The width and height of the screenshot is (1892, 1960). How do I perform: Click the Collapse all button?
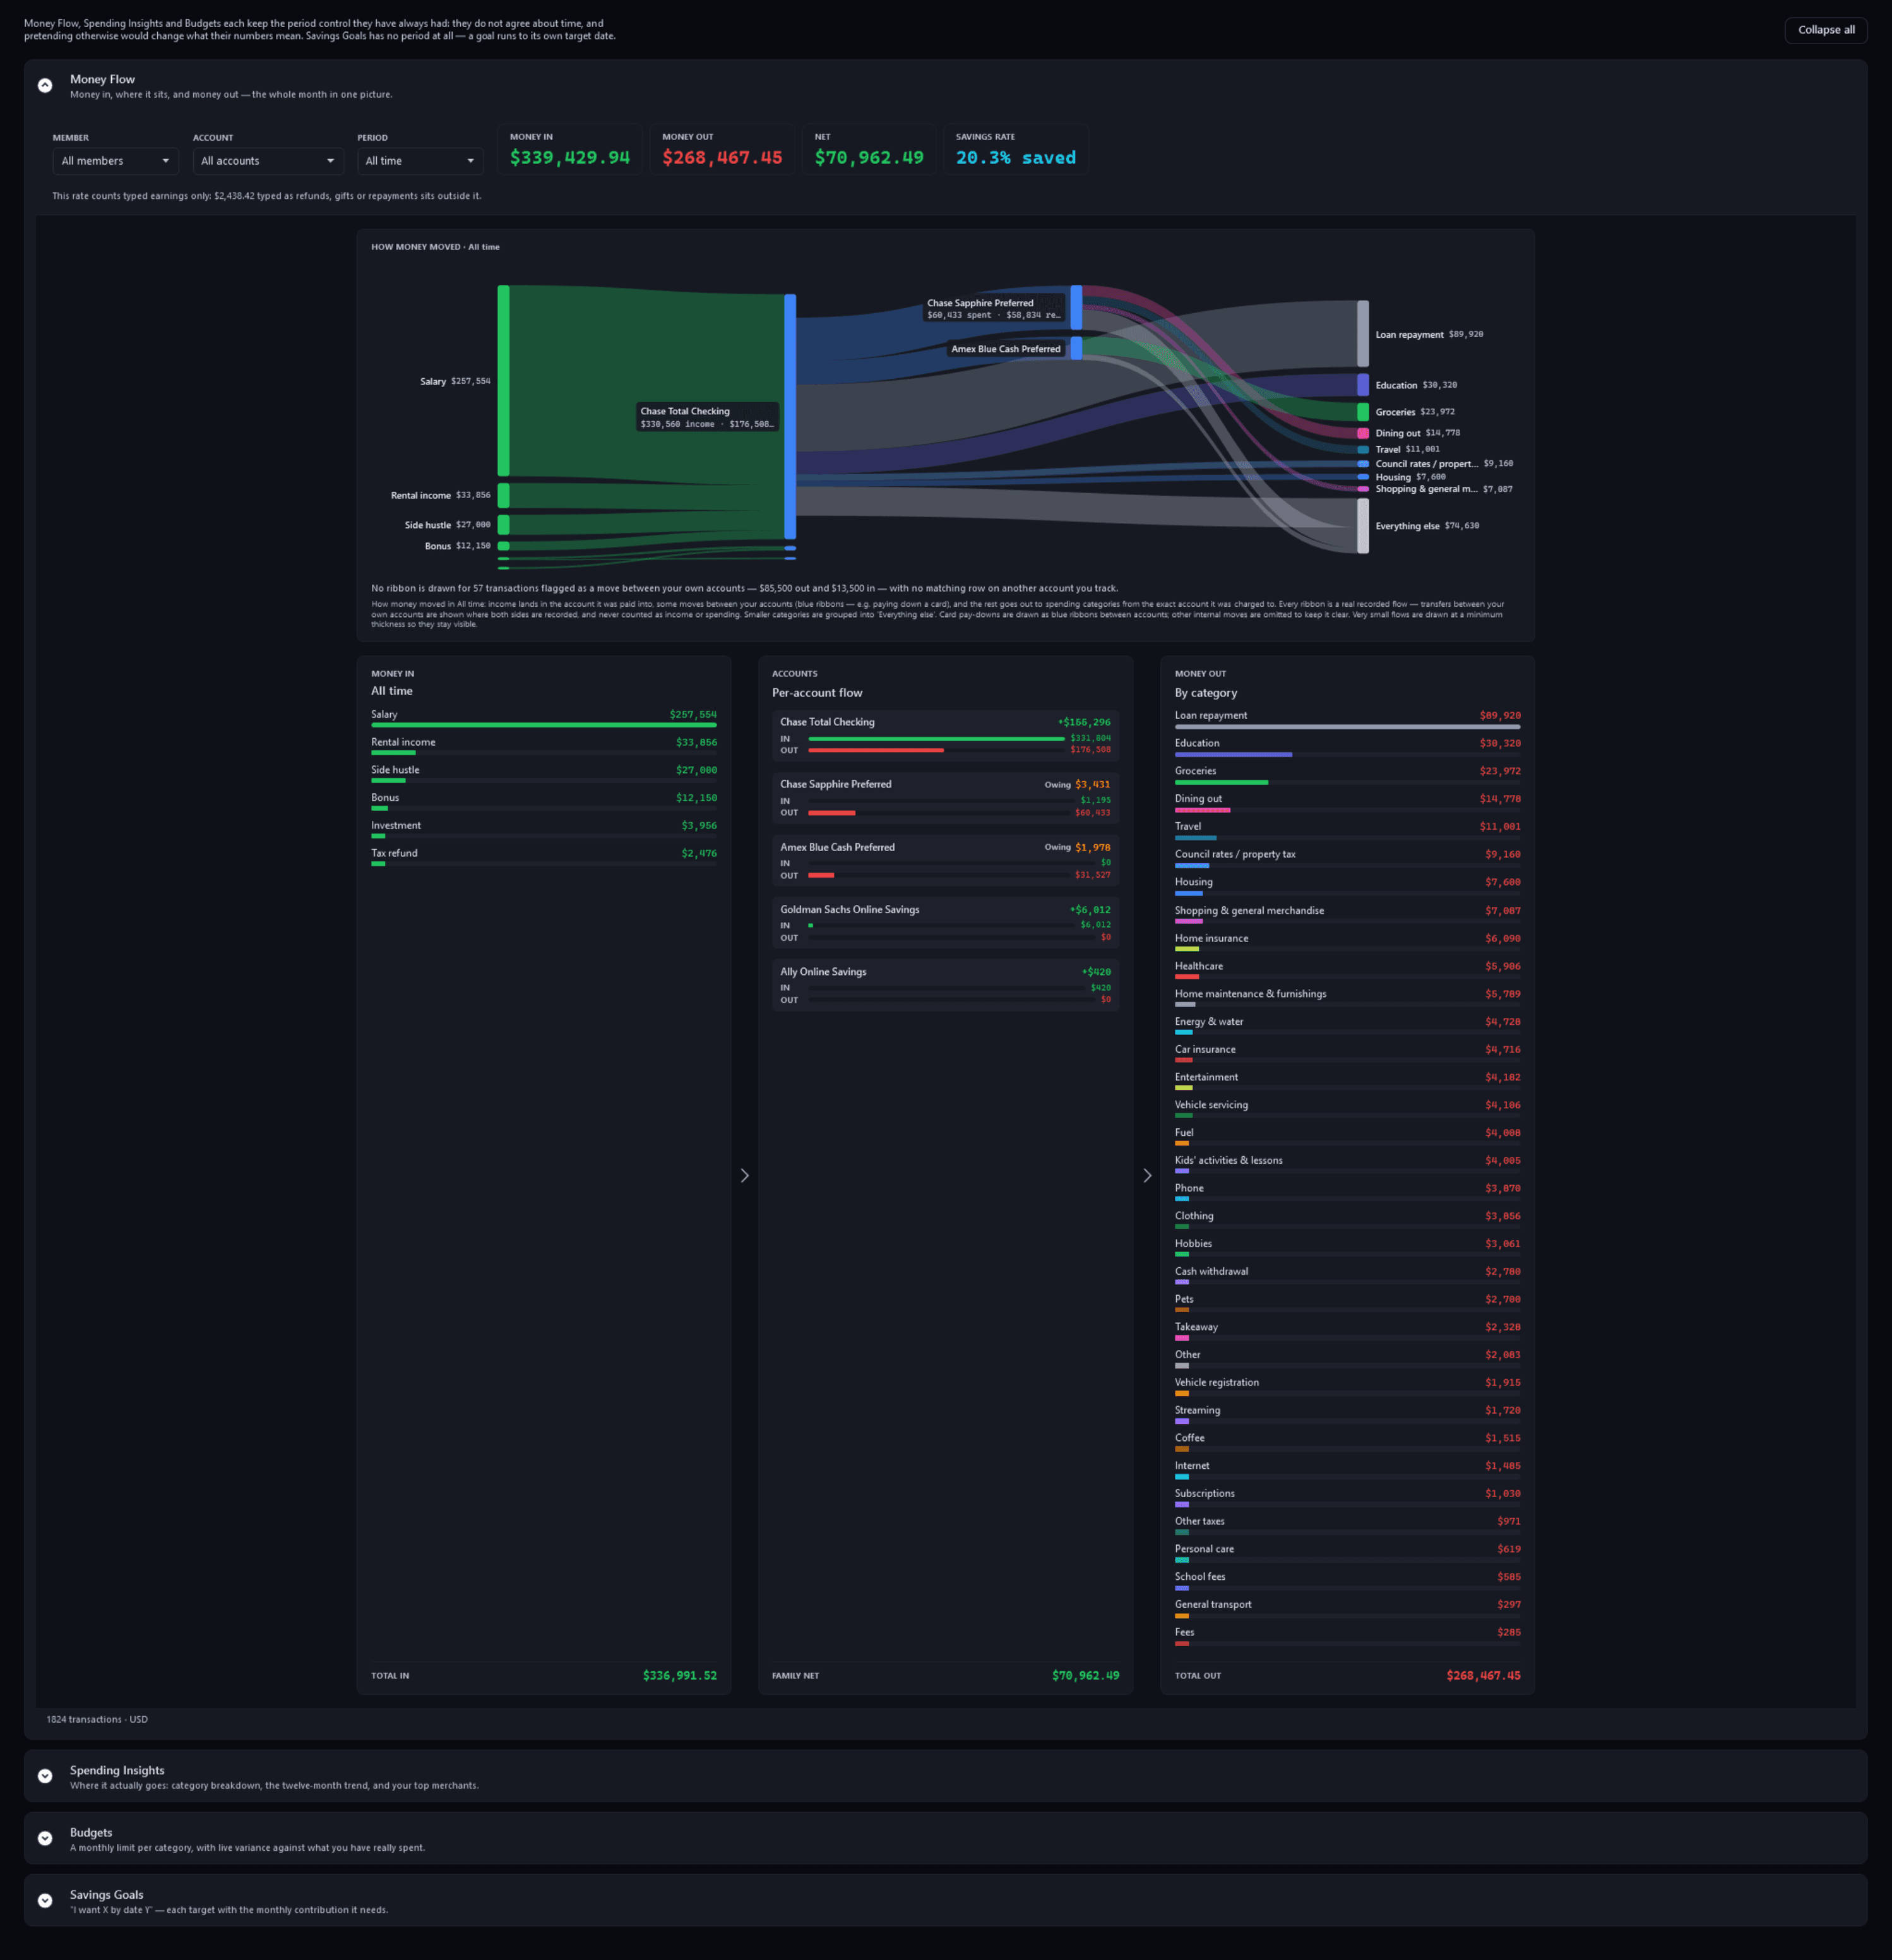(1825, 30)
